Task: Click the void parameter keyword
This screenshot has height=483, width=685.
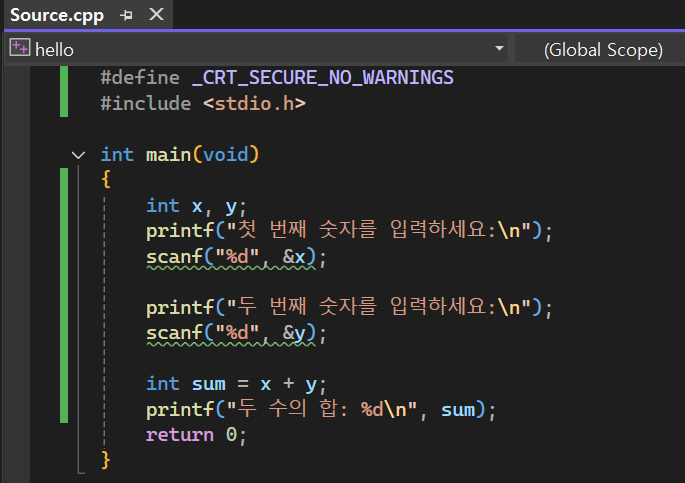Action: tap(225, 155)
